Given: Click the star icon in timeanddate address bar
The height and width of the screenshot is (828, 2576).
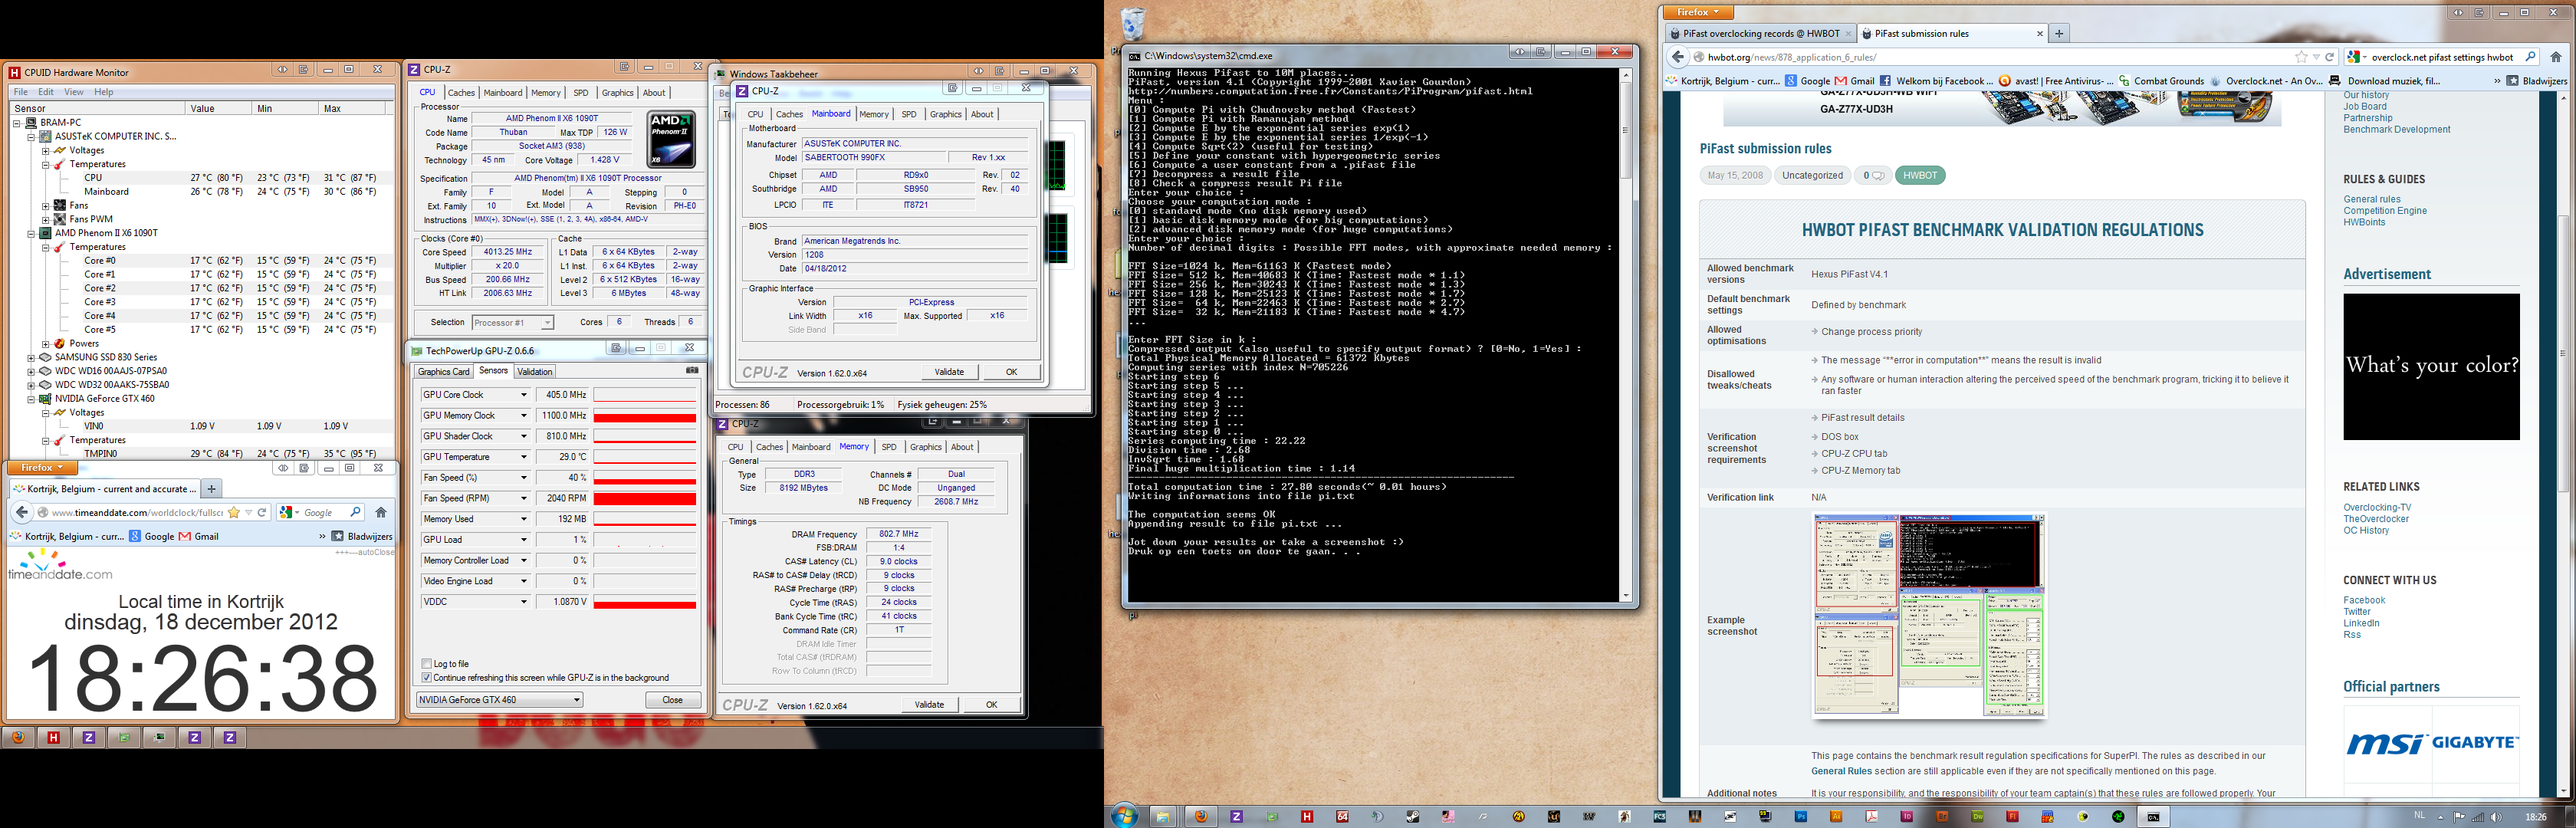Looking at the screenshot, I should point(234,512).
